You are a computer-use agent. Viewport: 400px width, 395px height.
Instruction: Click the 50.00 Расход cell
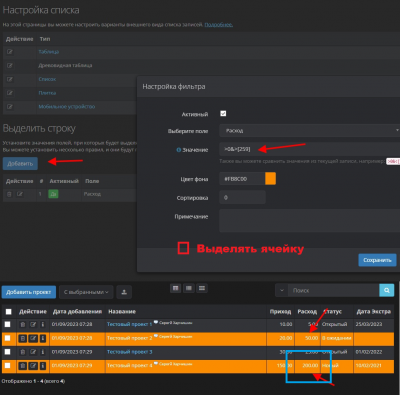pos(307,338)
